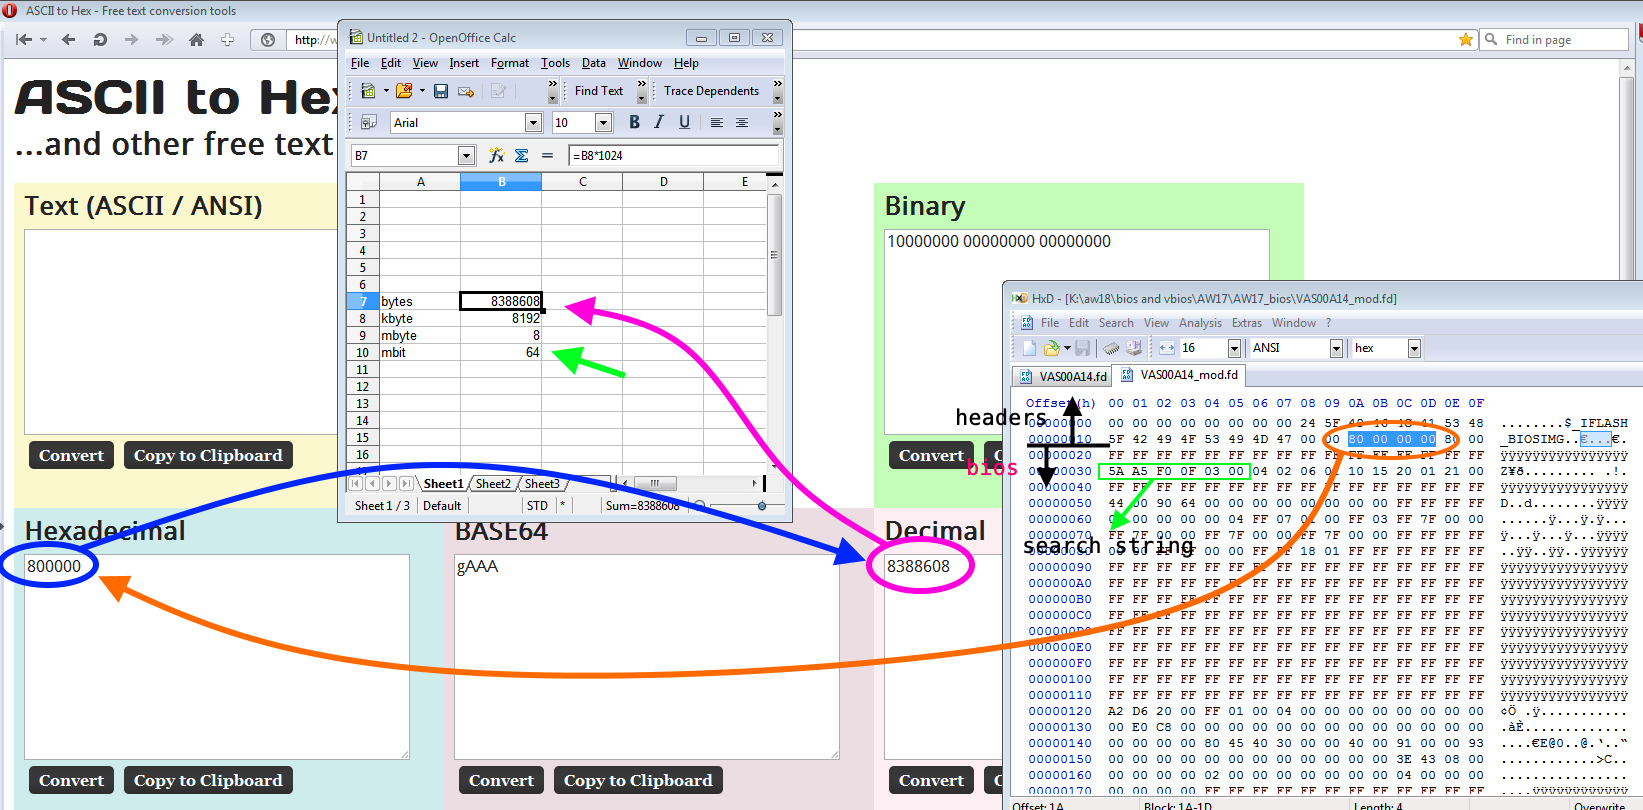Click the Function equals icon in Calc formula bar
Screen dimensions: 1643x810
(x=547, y=155)
